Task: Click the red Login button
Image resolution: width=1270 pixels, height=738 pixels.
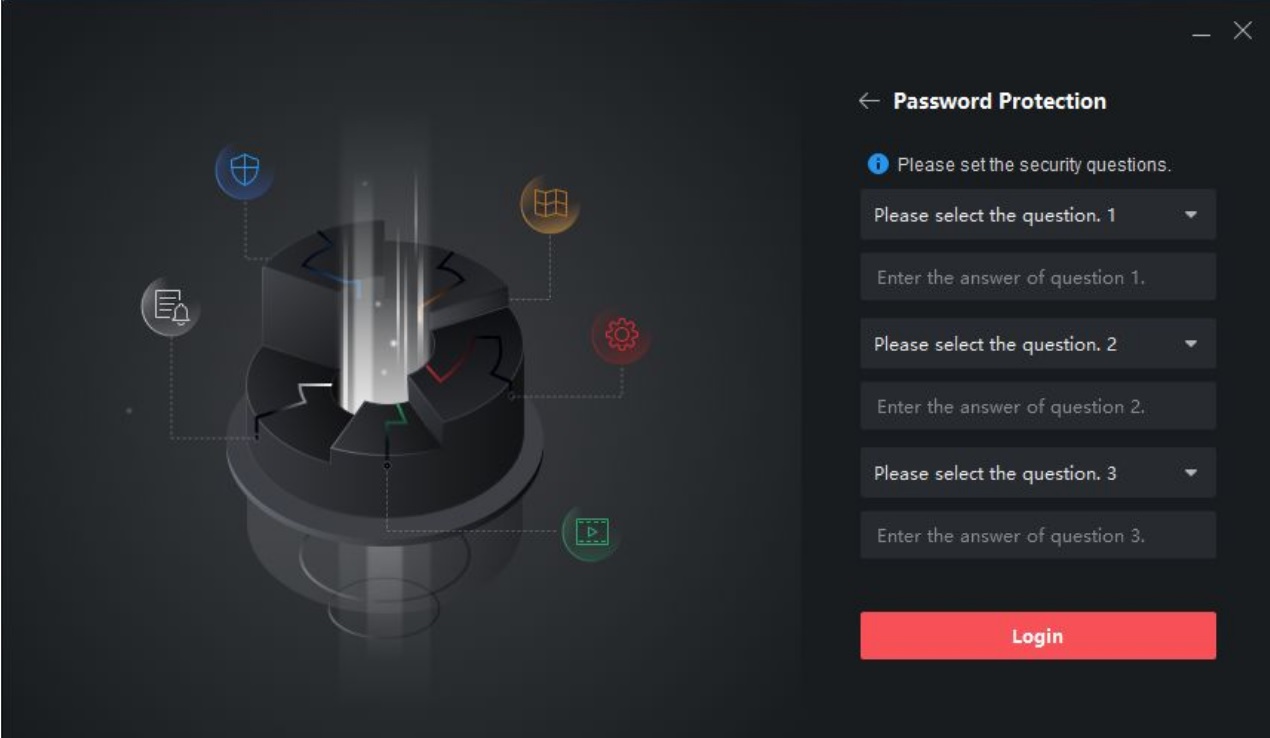Action: [x=1038, y=636]
